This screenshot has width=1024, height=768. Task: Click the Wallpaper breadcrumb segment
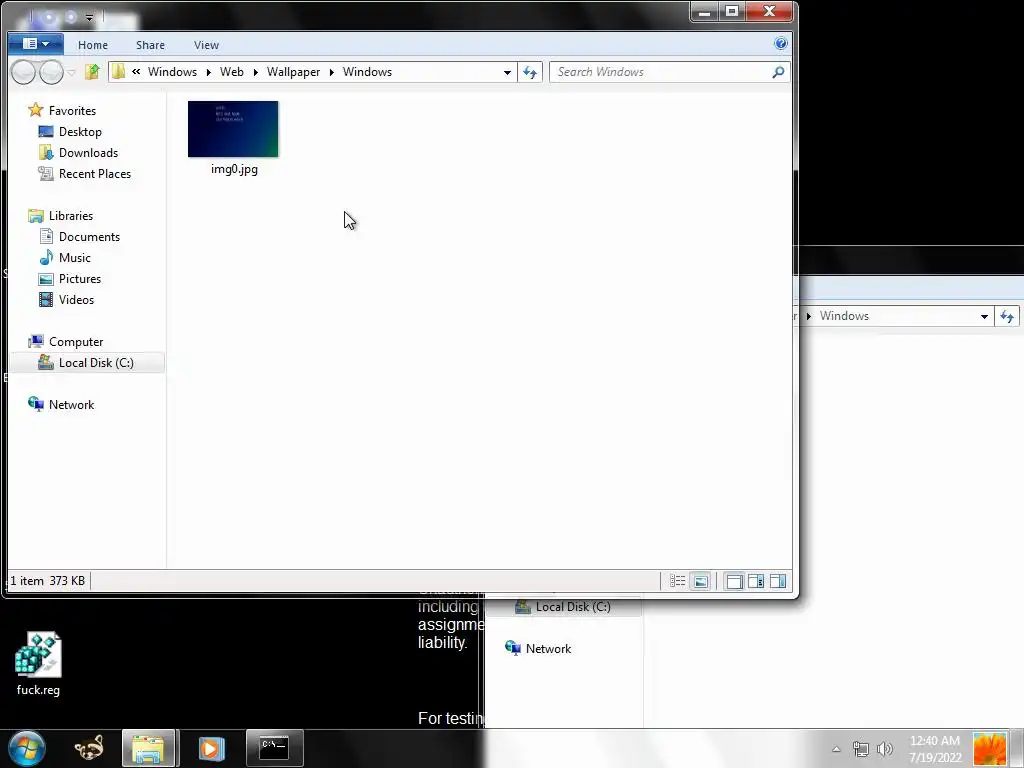[x=293, y=72]
